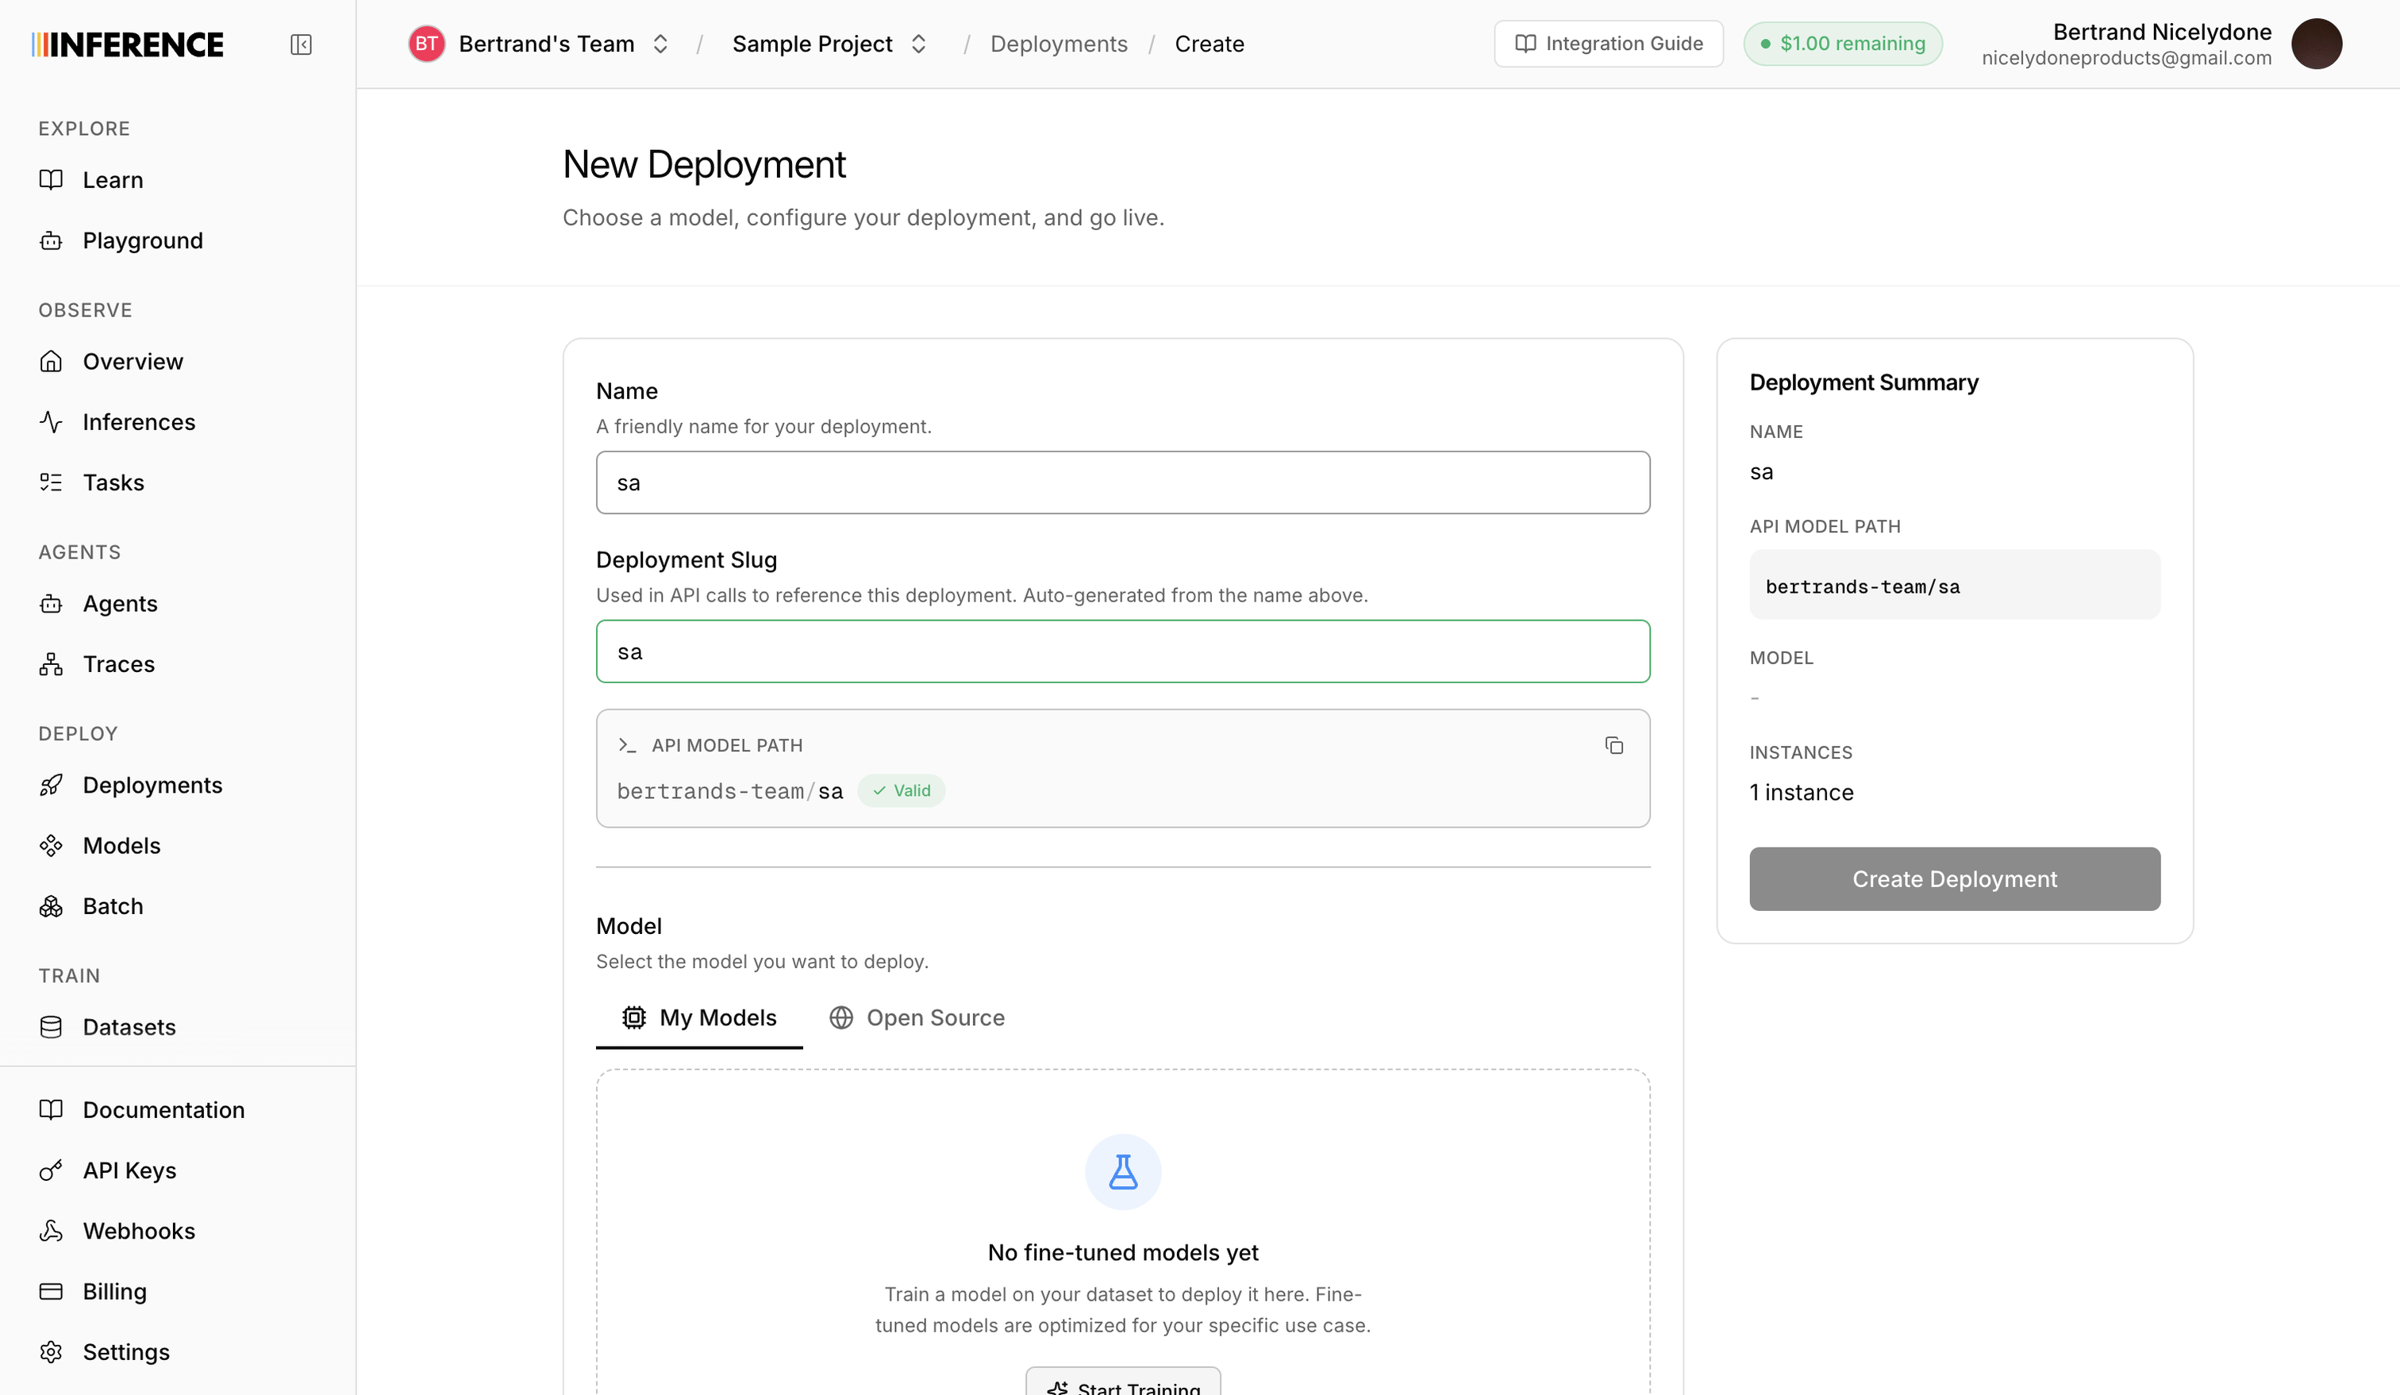Click the Webhooks icon
Image resolution: width=2400 pixels, height=1395 pixels.
click(x=51, y=1231)
